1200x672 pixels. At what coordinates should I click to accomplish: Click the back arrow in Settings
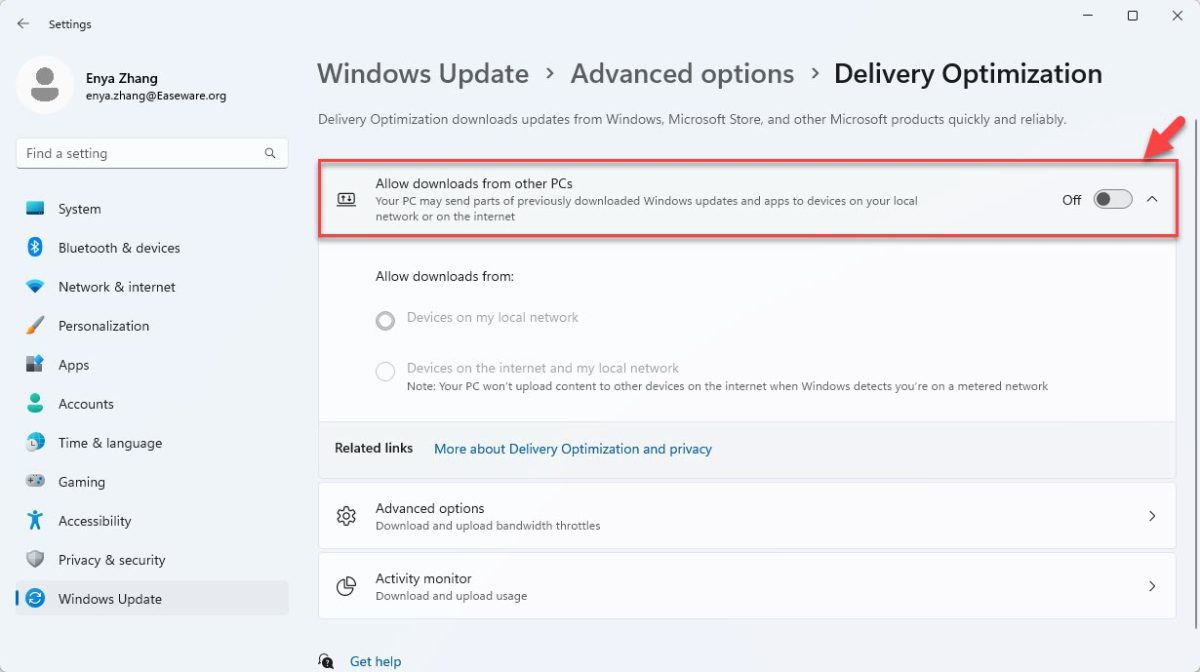click(22, 23)
